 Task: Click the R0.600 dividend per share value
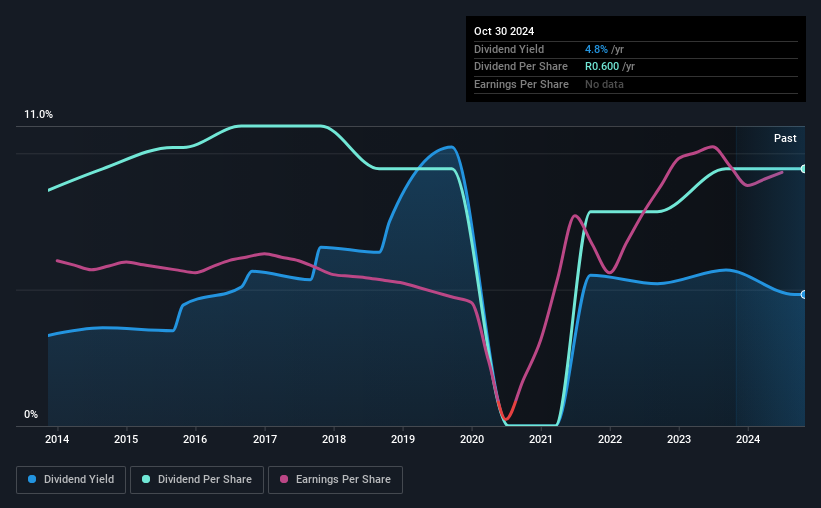(602, 67)
